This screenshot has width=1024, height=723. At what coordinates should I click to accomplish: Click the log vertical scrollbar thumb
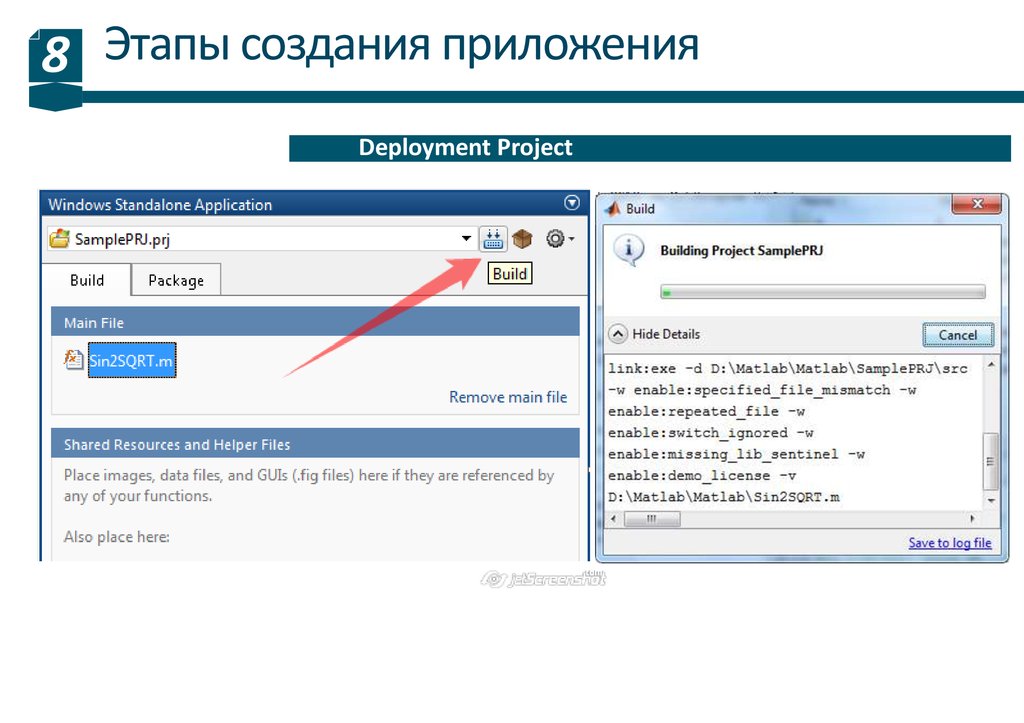coord(990,461)
